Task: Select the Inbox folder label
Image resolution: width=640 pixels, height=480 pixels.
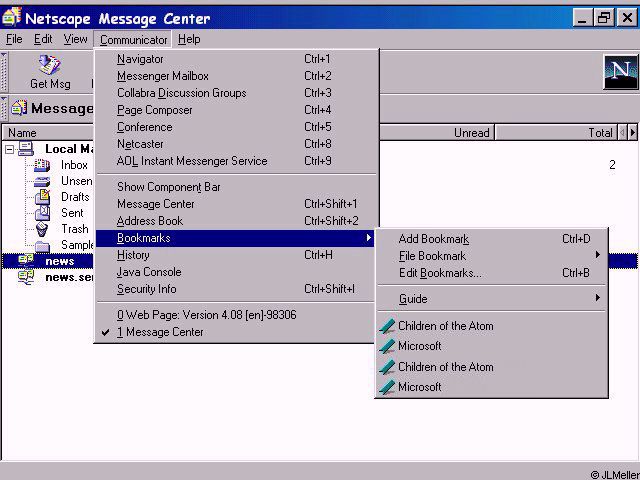Action: [74, 165]
